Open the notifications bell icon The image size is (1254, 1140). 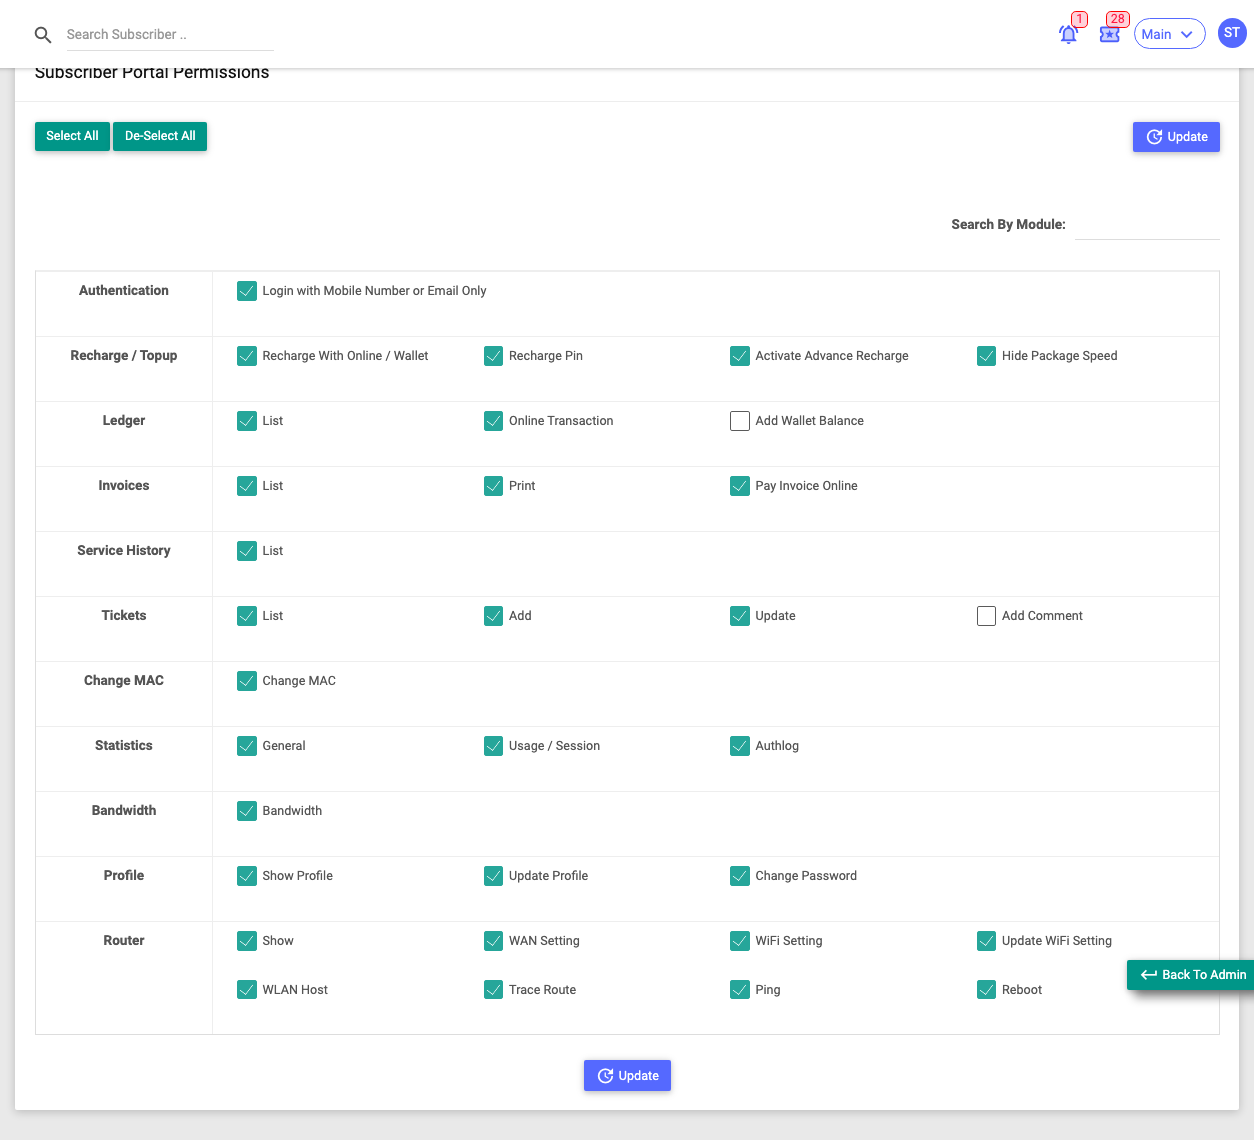tap(1069, 34)
